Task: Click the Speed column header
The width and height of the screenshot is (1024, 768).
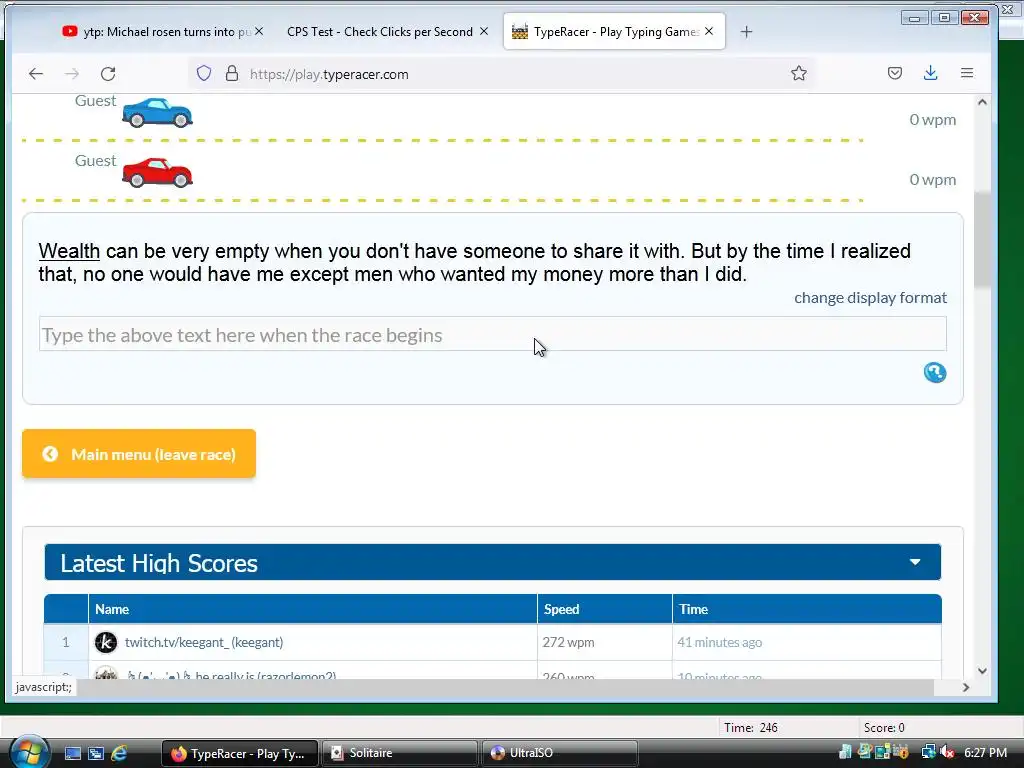Action: (x=605, y=609)
